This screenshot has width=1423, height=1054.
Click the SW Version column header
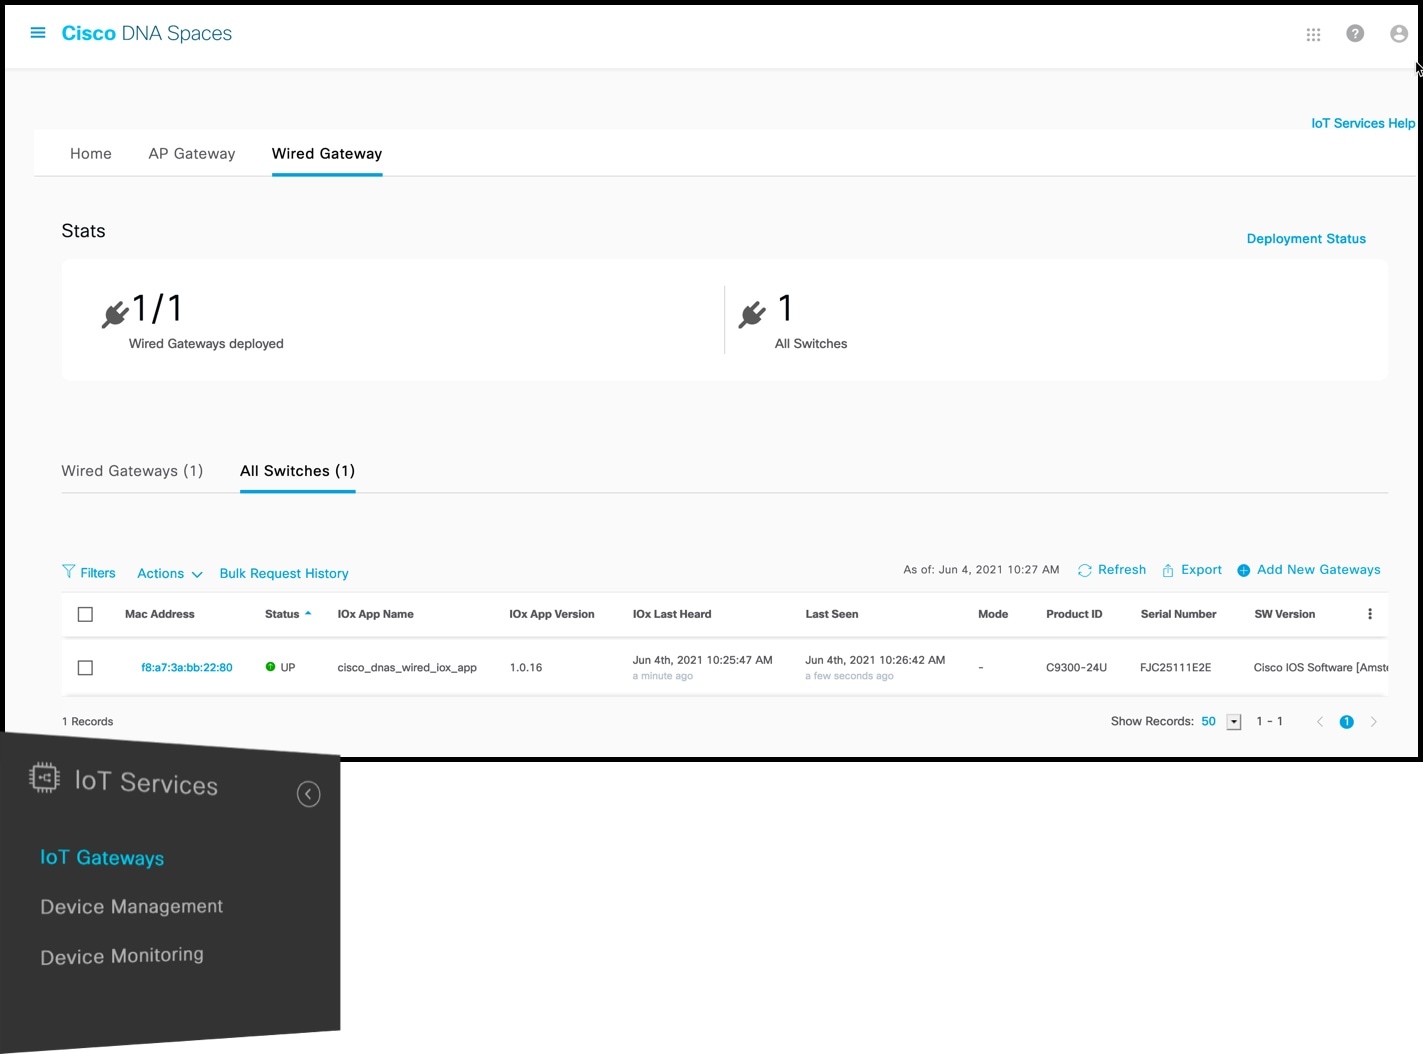click(x=1285, y=614)
